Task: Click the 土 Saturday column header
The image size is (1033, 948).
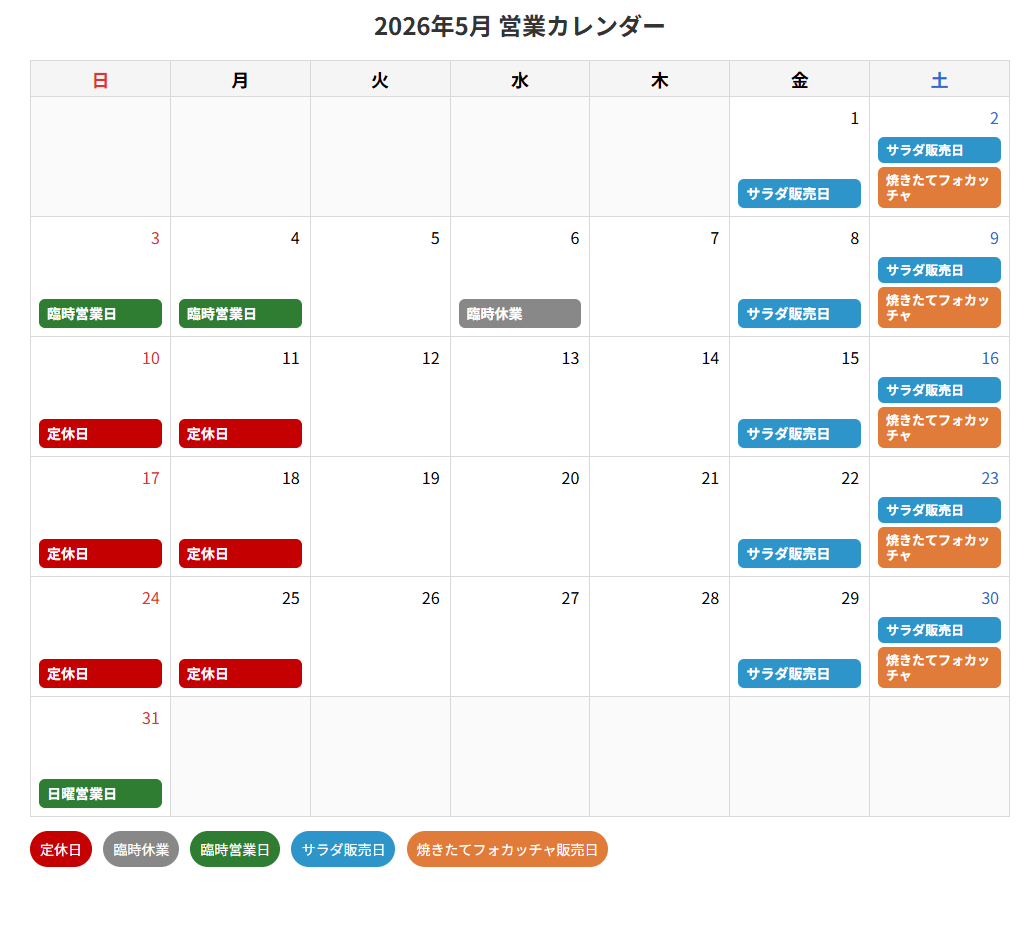Action: [x=939, y=79]
